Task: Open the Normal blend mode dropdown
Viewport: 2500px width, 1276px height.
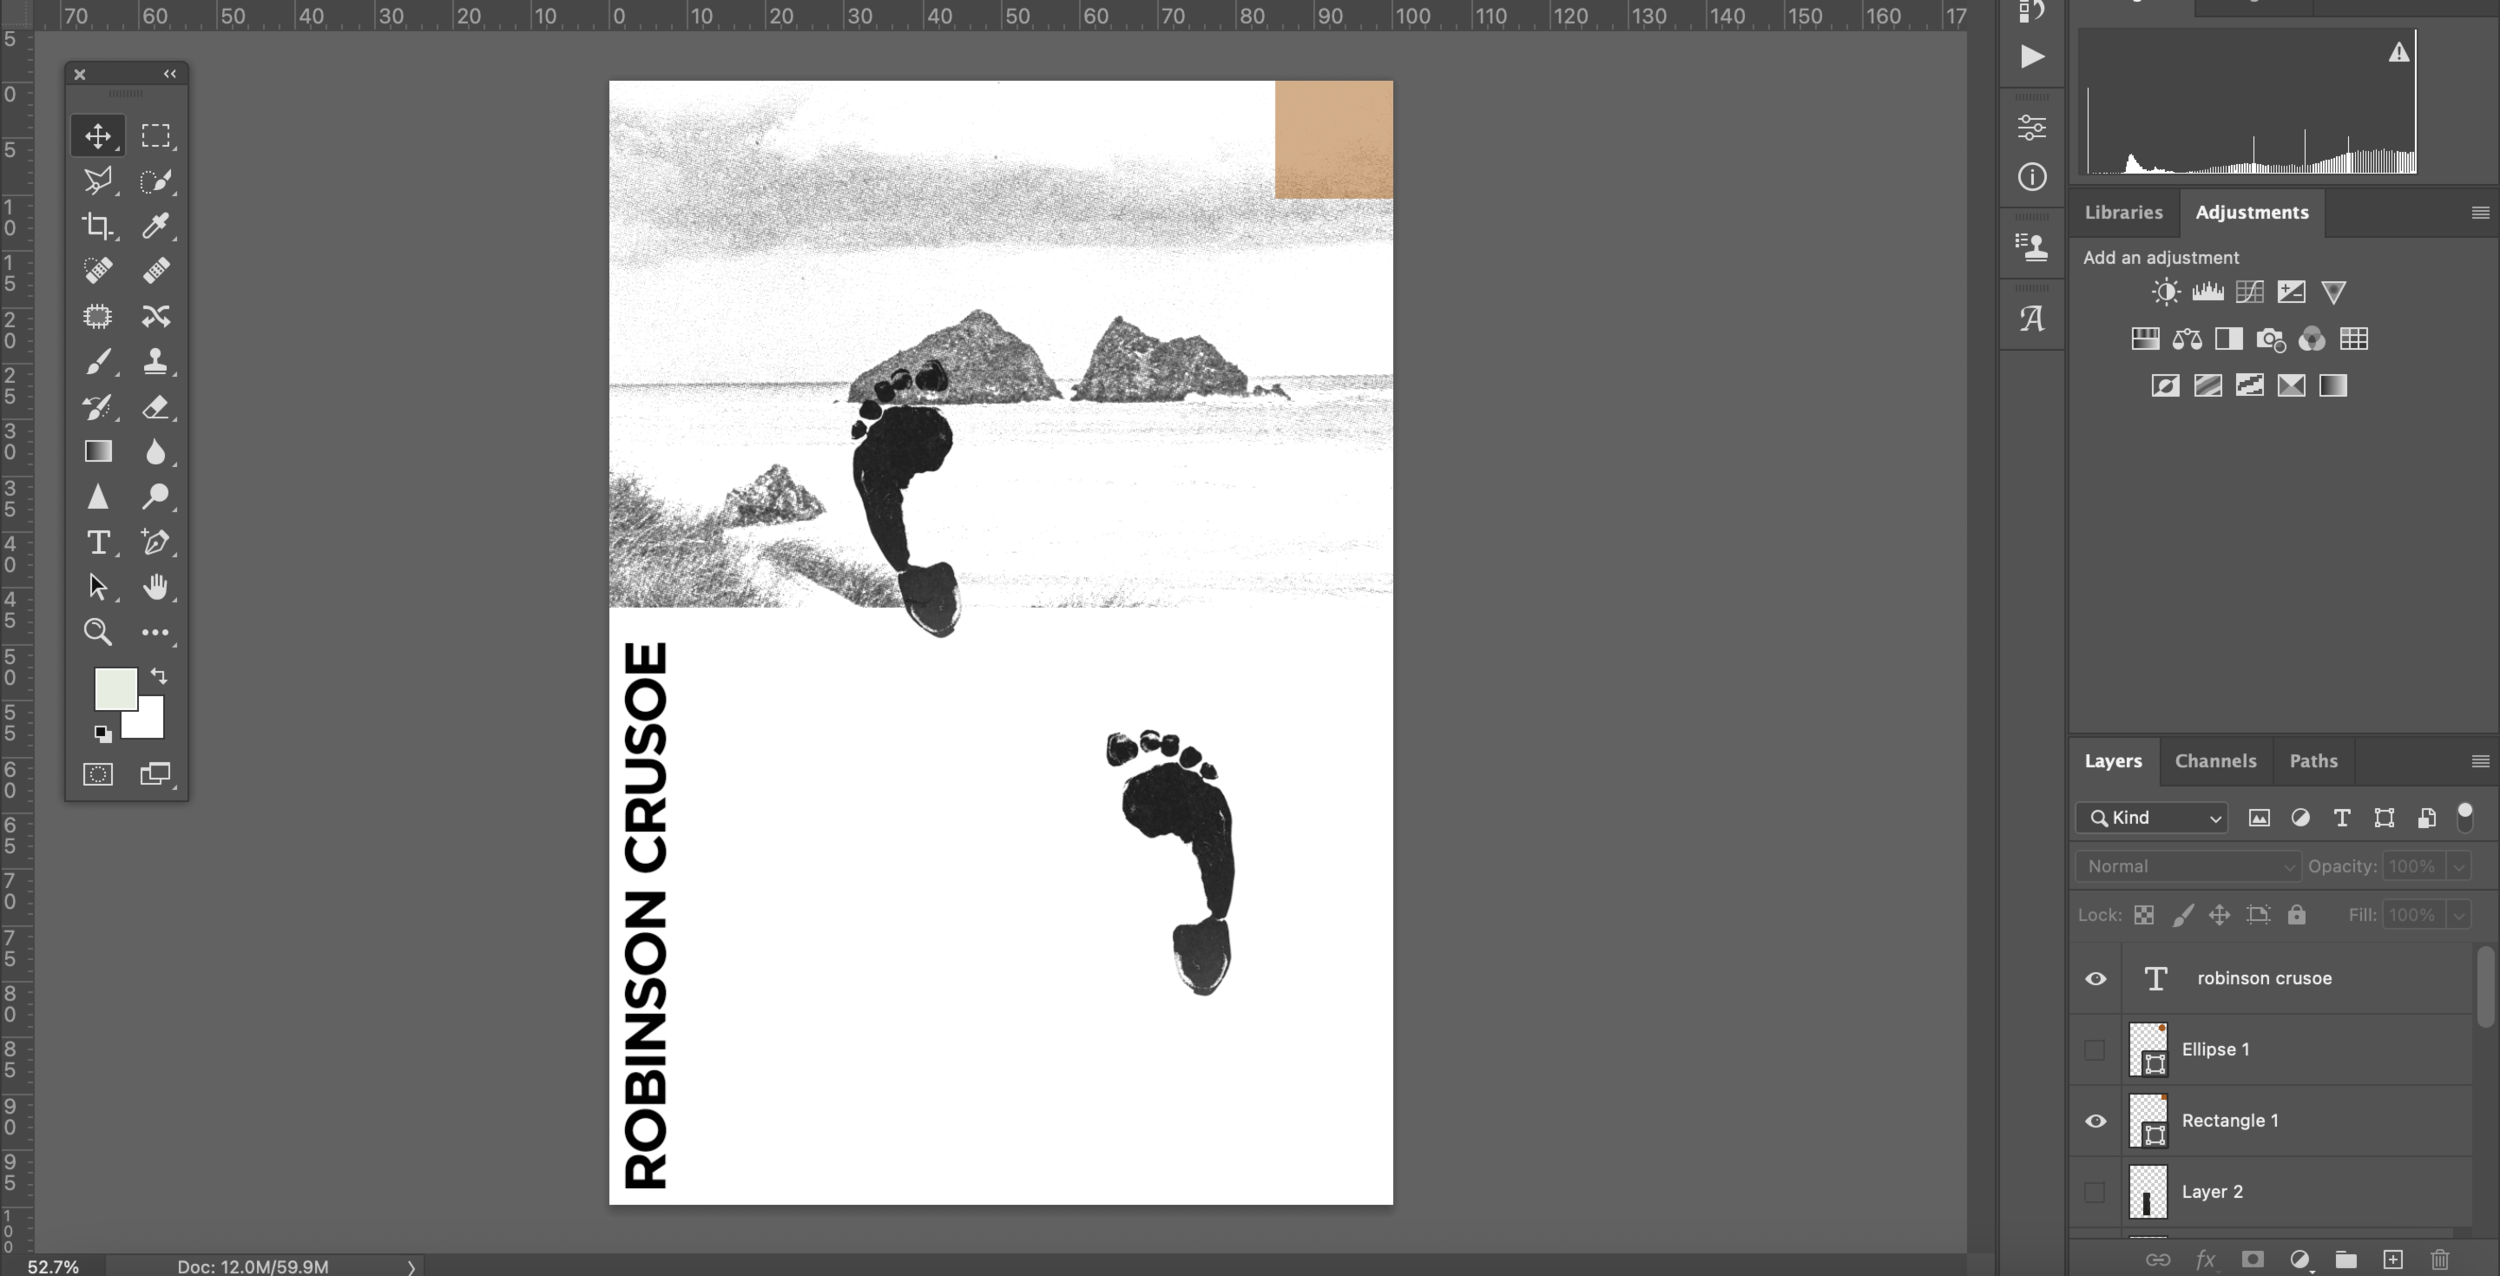Action: tap(2188, 866)
